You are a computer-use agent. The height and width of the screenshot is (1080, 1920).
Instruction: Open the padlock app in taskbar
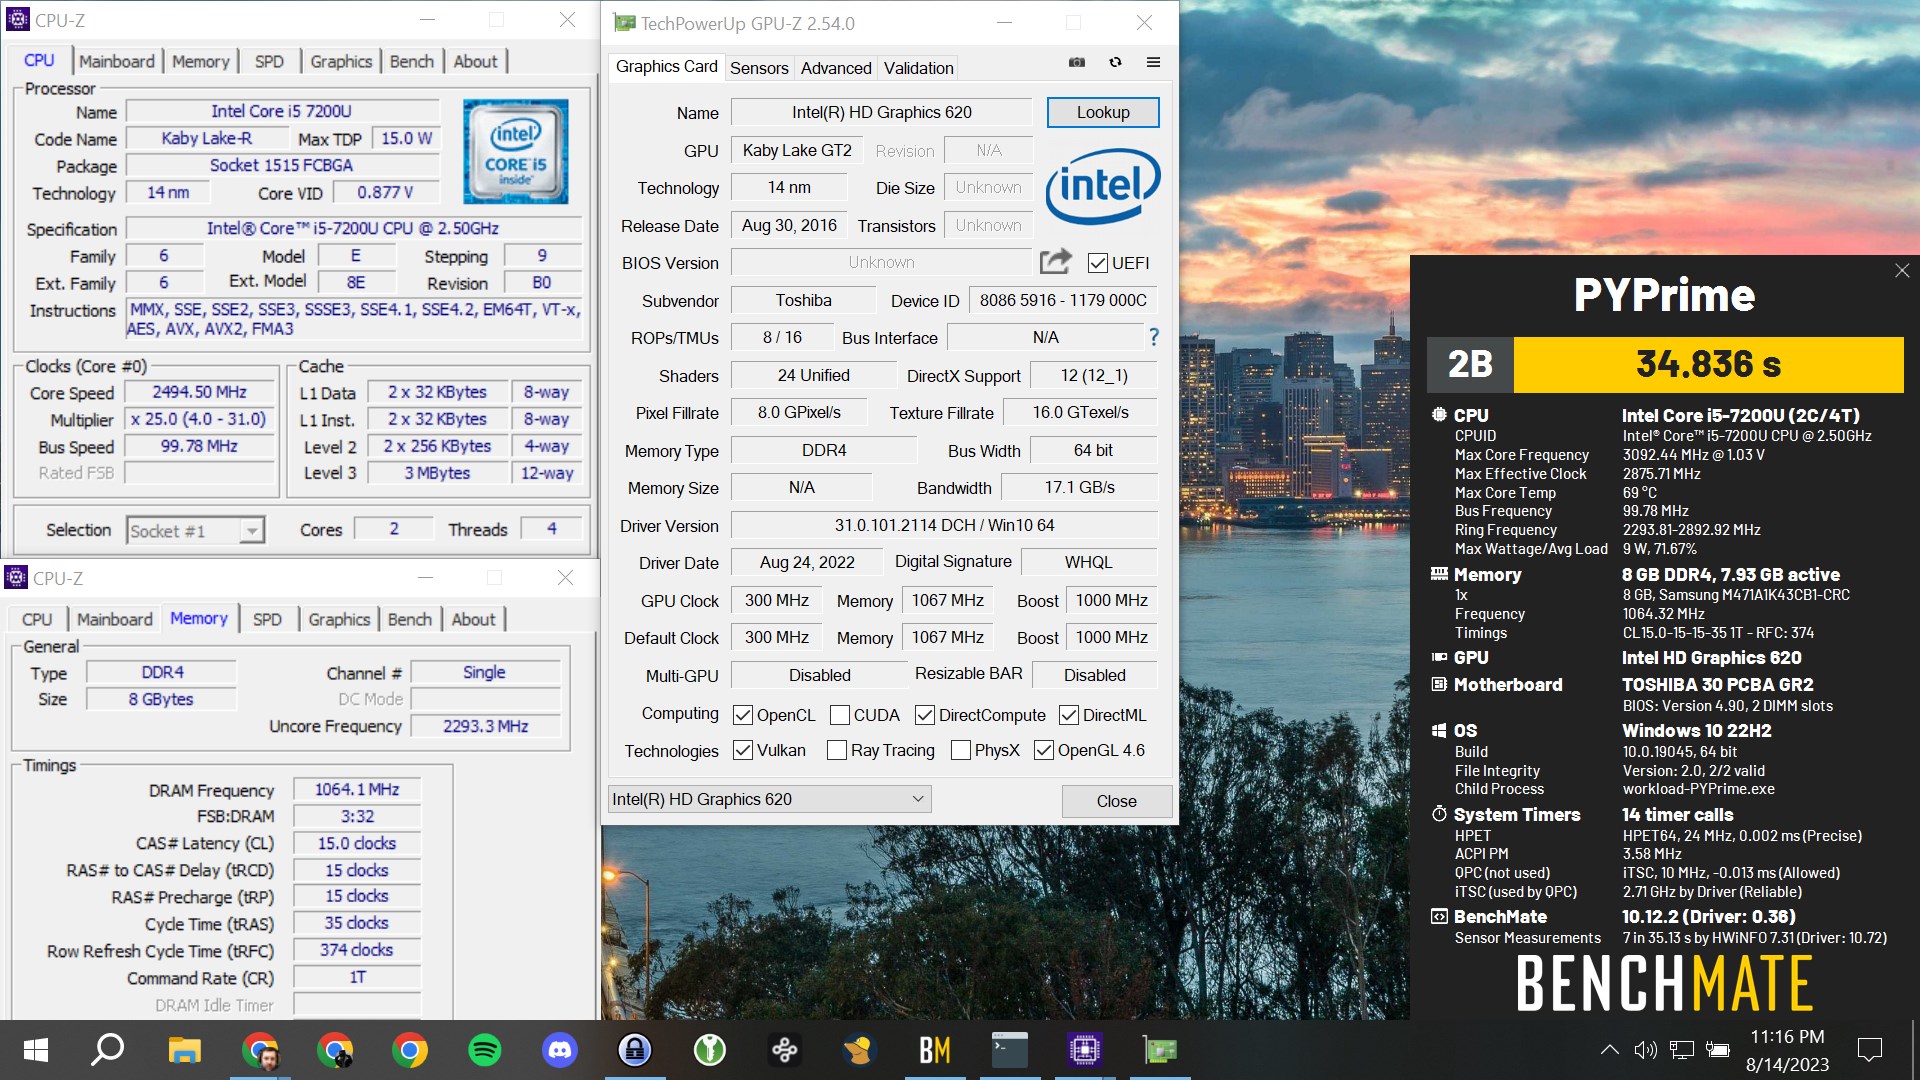[635, 1050]
